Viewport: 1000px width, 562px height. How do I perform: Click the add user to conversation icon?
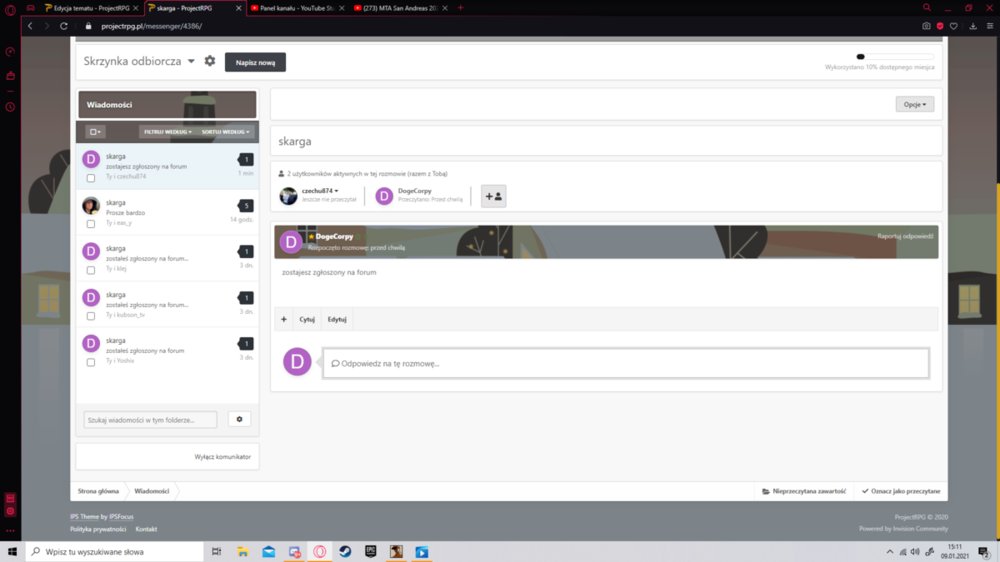[x=493, y=196]
